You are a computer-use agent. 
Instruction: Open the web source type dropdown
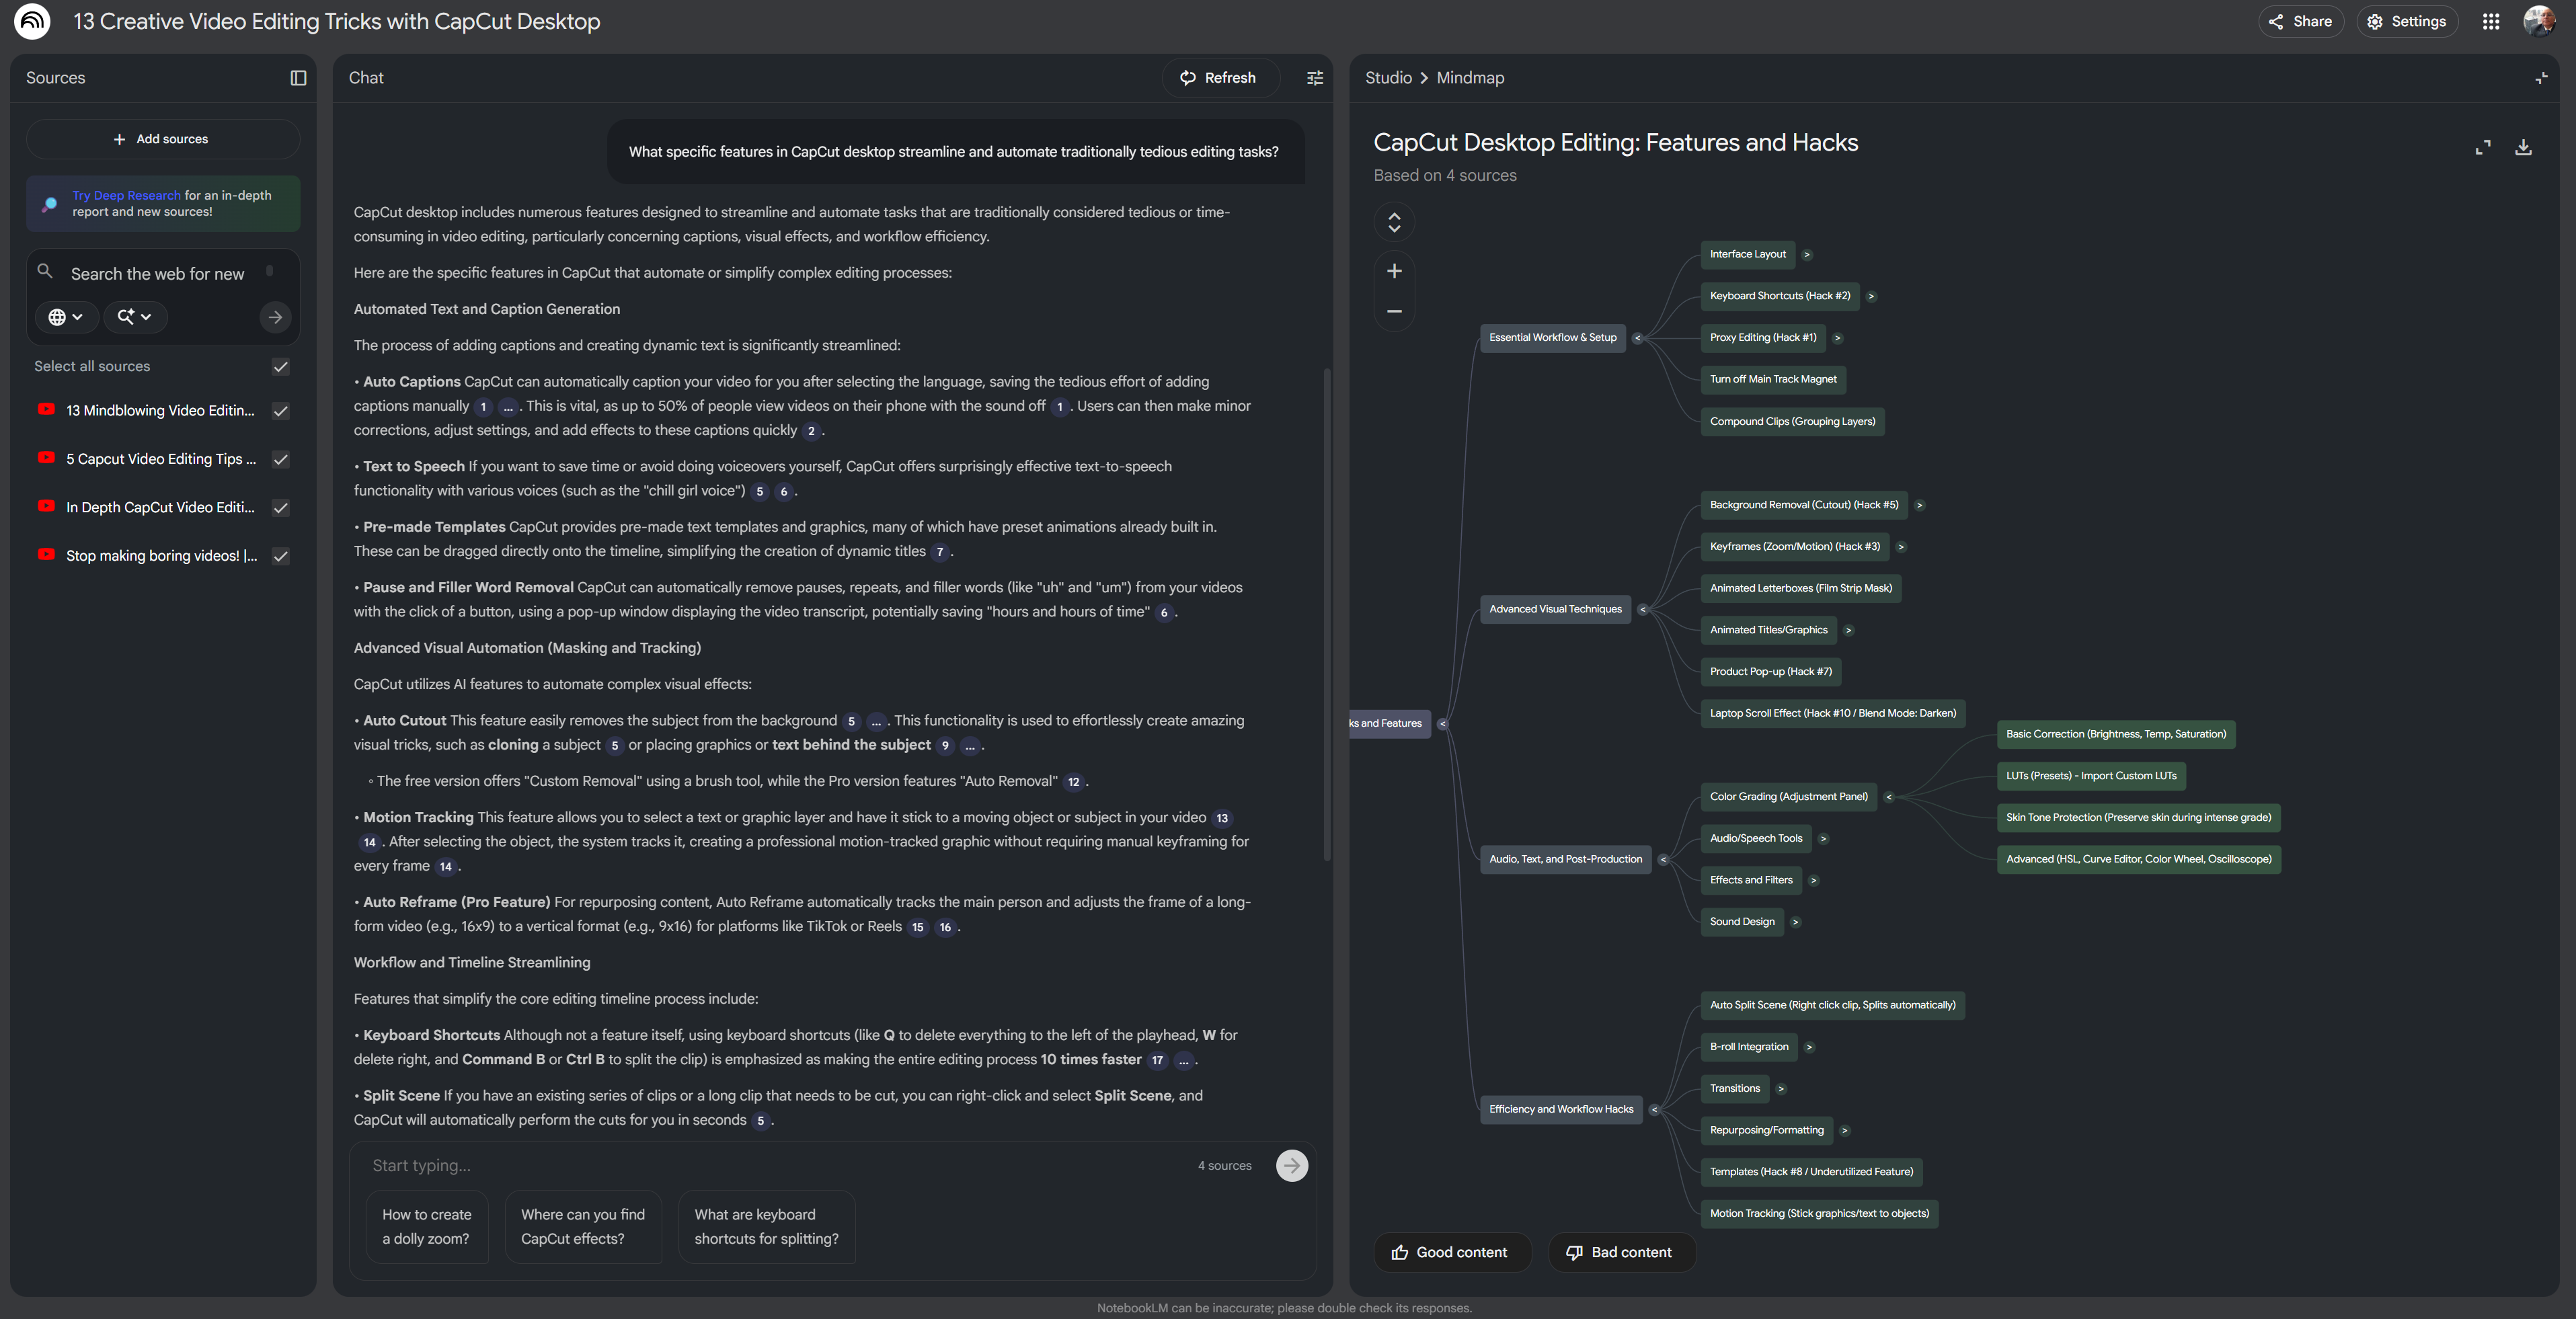coord(66,317)
